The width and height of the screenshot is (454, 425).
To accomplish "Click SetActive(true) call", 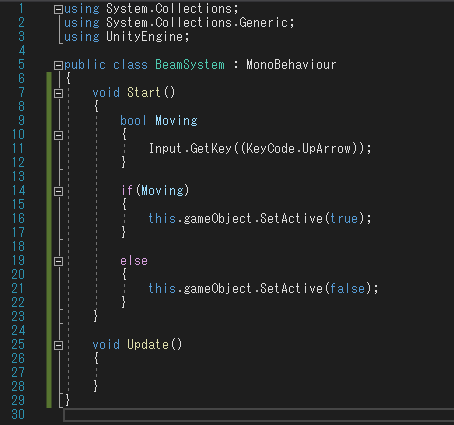I will tap(312, 218).
